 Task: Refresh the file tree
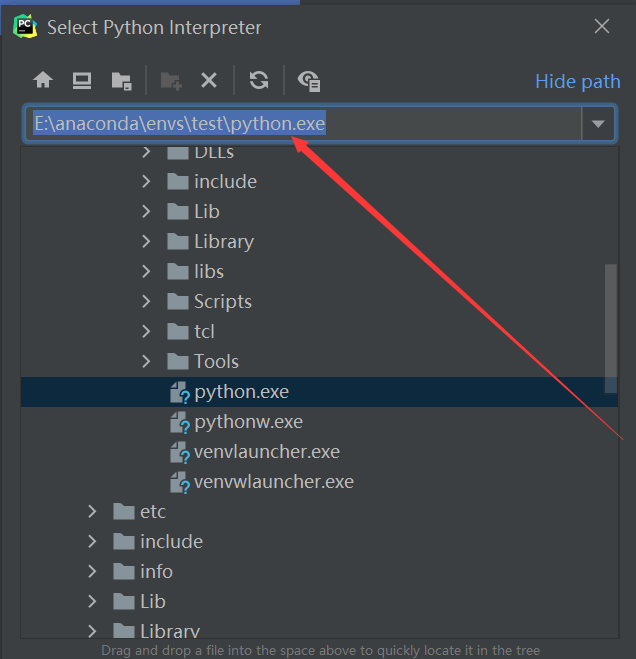pos(259,80)
